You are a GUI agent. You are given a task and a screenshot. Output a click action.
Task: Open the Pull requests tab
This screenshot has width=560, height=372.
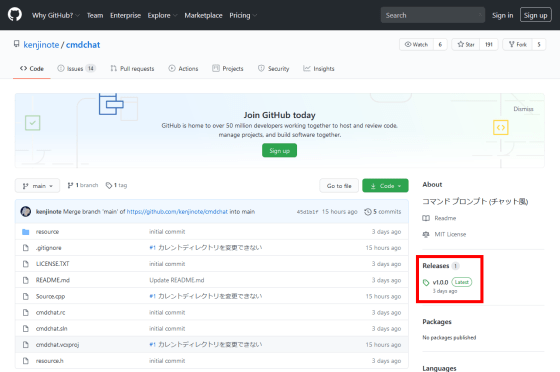pyautogui.click(x=132, y=69)
